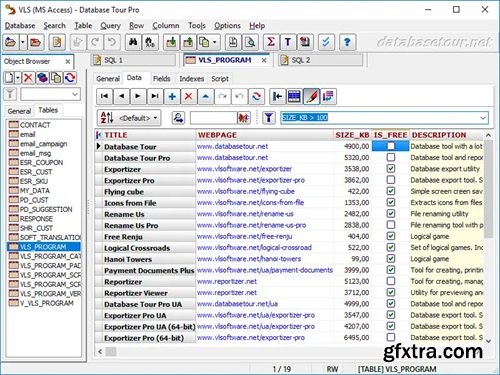
Task: Toggle IS_FREE checkbox for Hanoi Towers row
Action: [391, 259]
